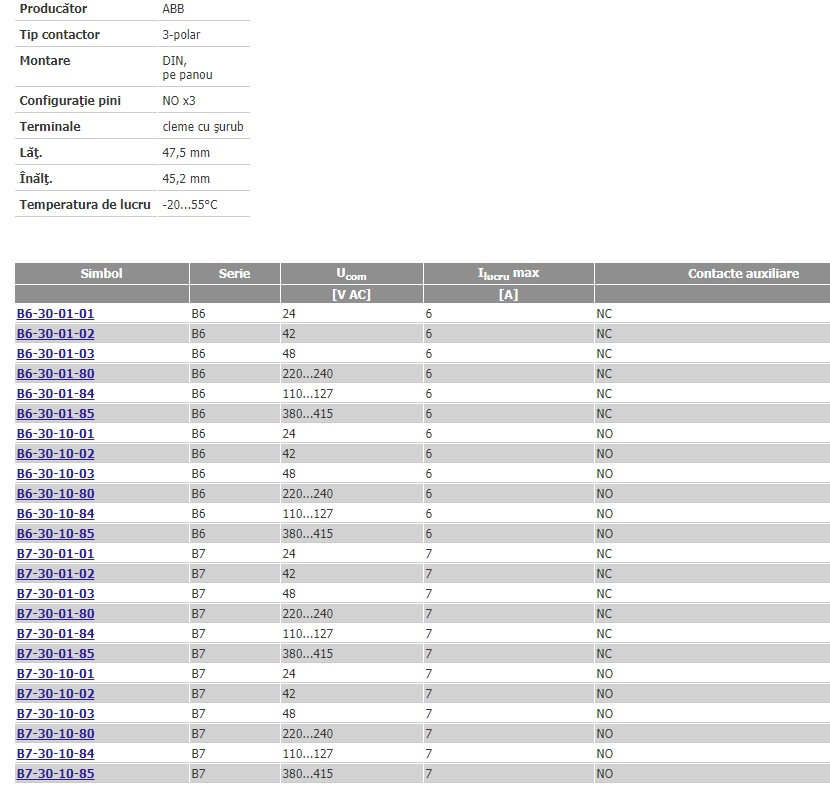
Task: Go to the B7-30-01-85 contactor page
Action: coord(56,654)
